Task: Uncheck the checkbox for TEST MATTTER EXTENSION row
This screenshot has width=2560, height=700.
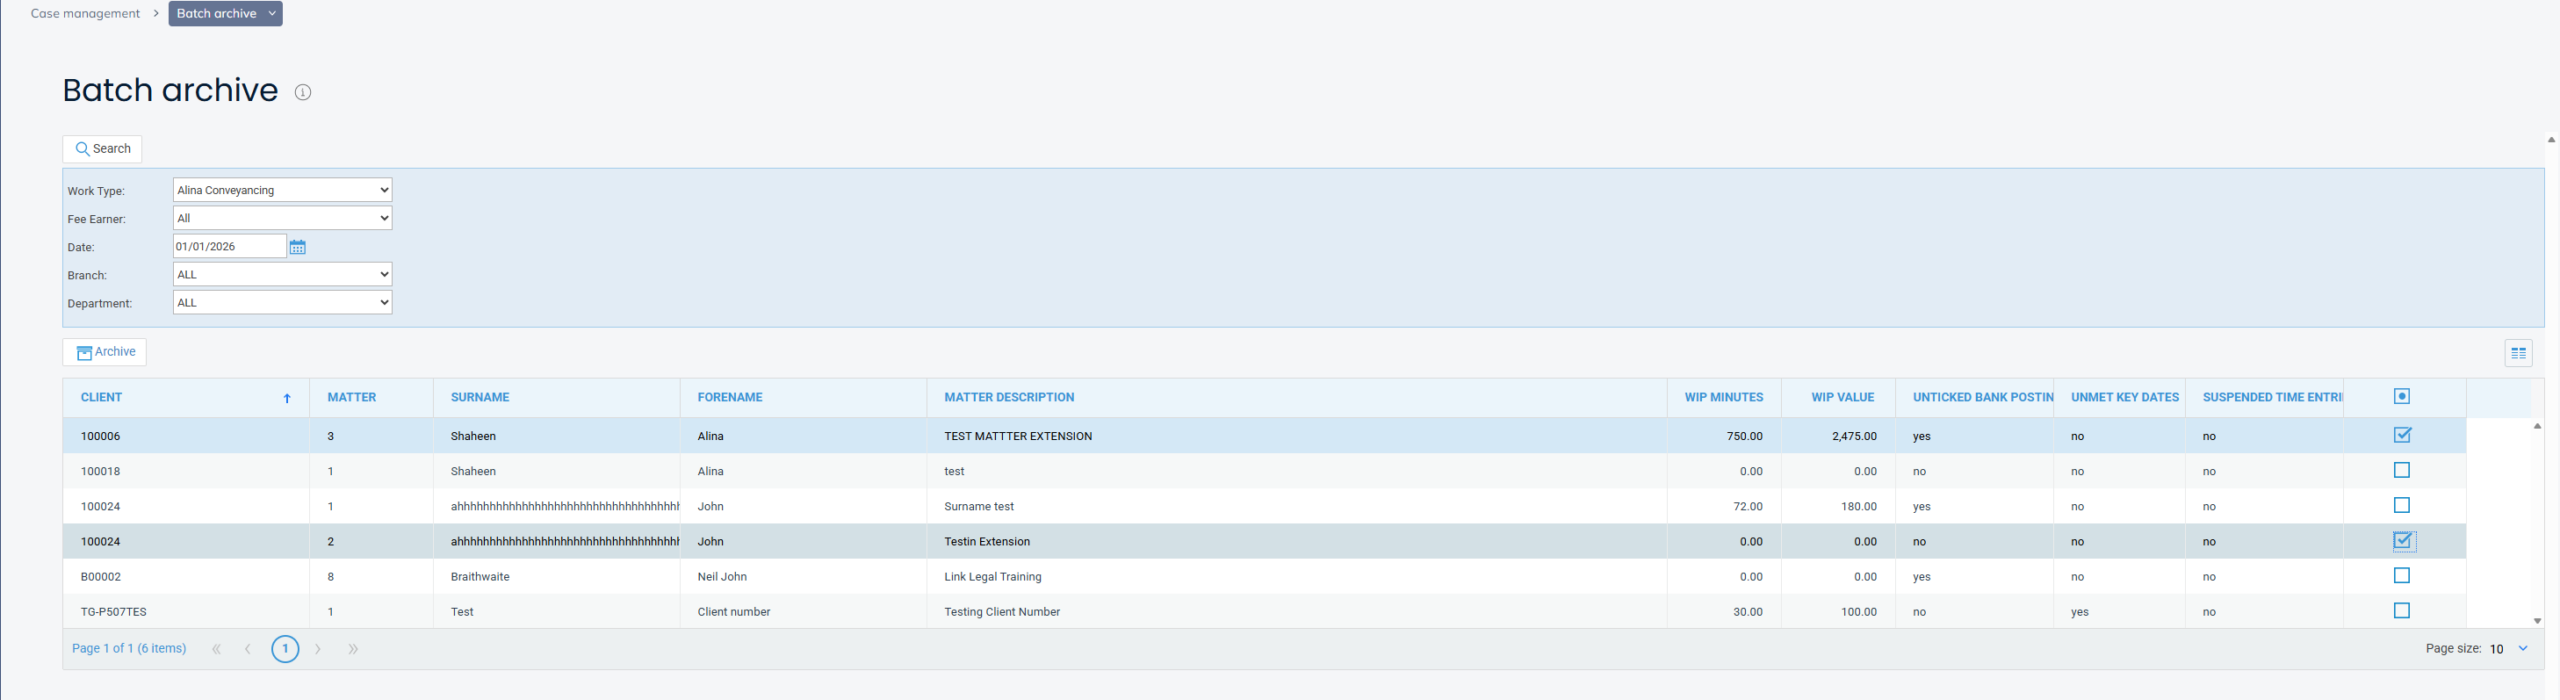Action: (x=2402, y=435)
